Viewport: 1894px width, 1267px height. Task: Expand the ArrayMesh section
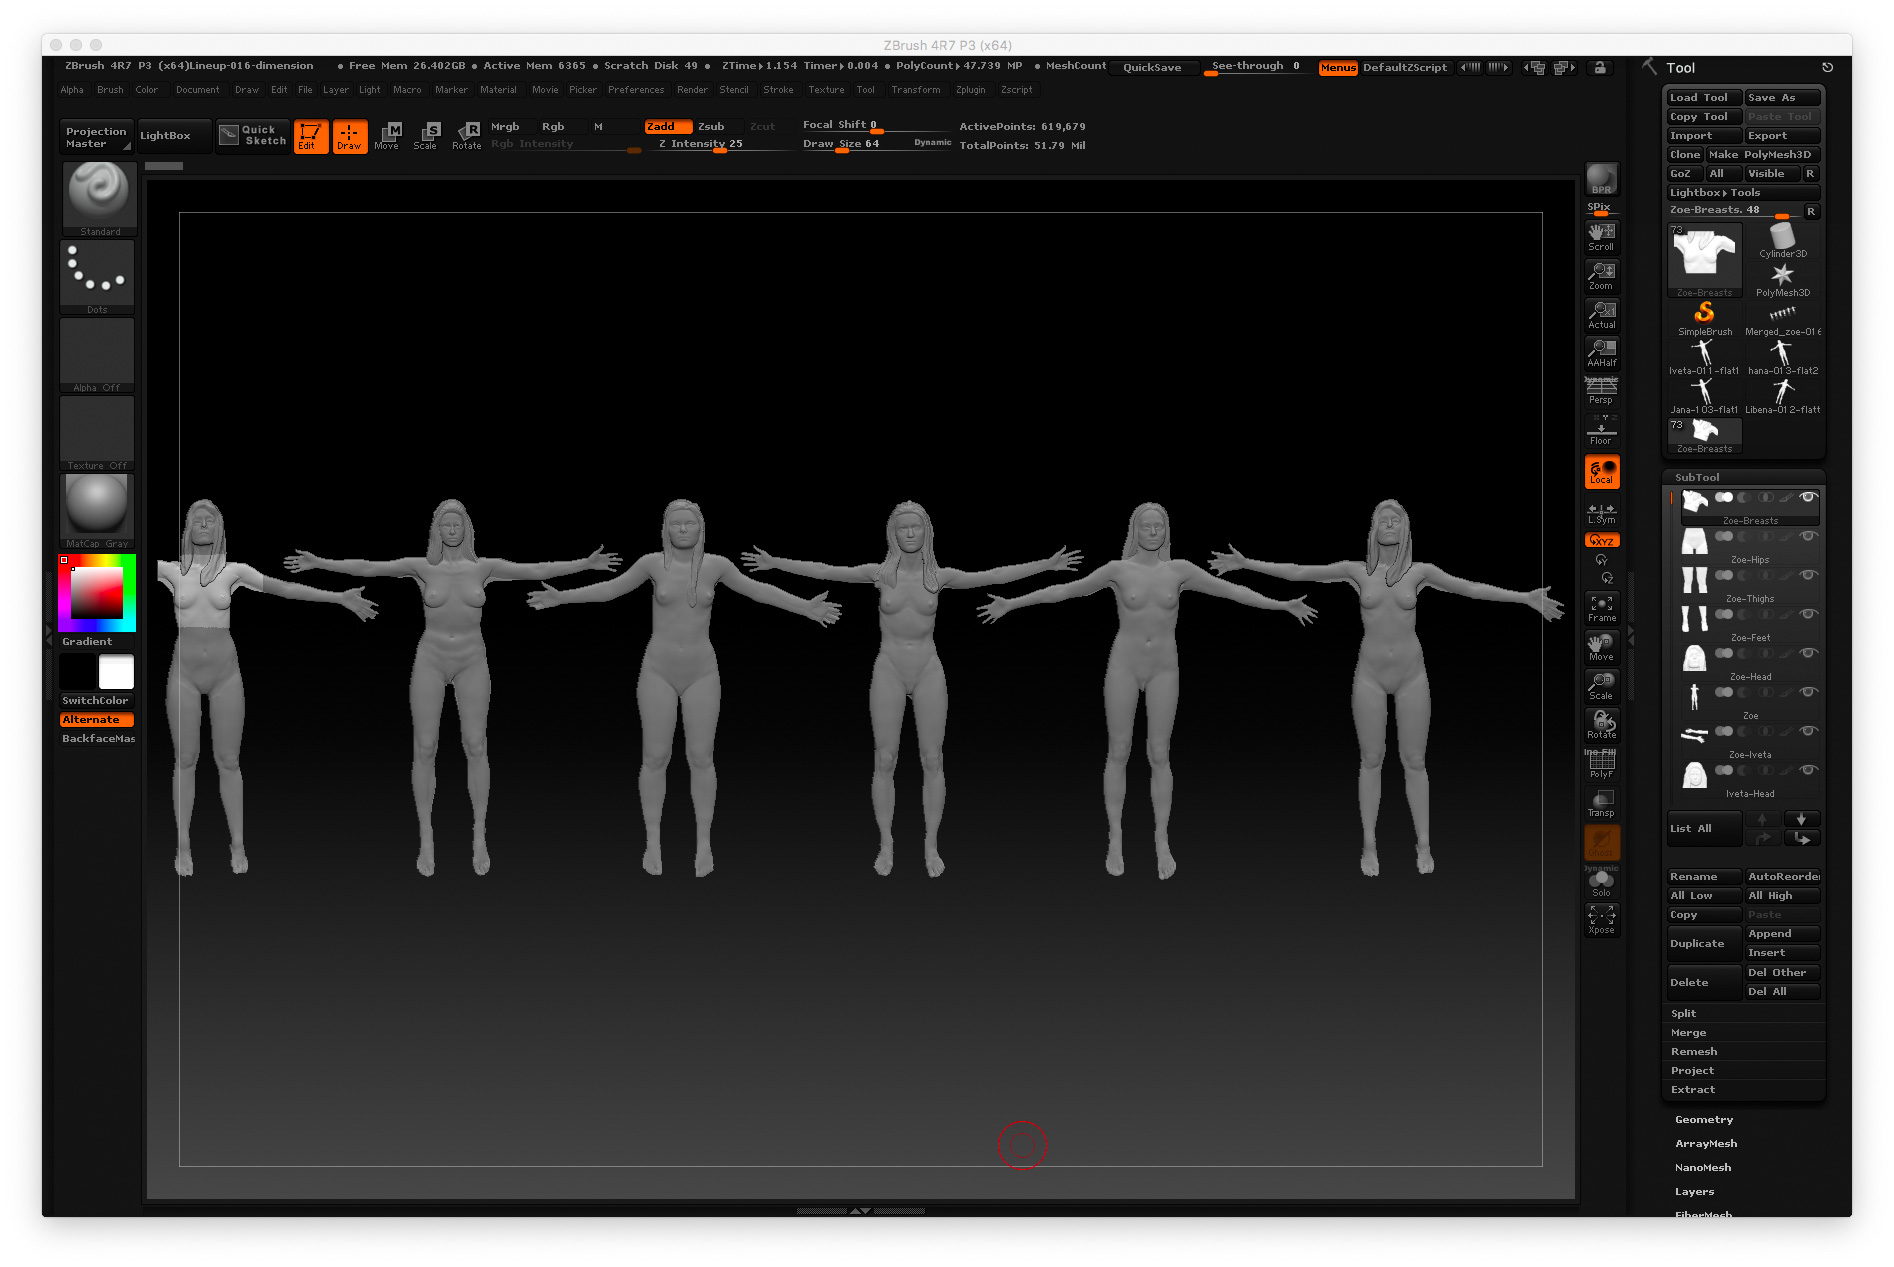(1706, 1144)
